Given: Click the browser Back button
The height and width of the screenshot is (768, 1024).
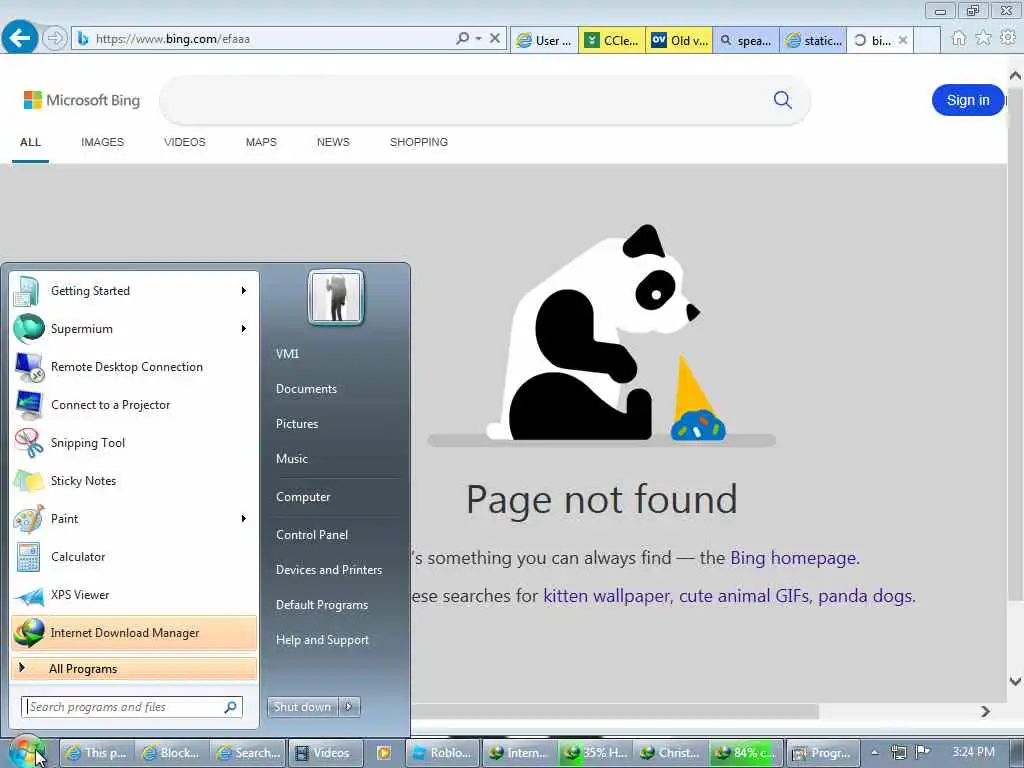Looking at the screenshot, I should click(20, 38).
